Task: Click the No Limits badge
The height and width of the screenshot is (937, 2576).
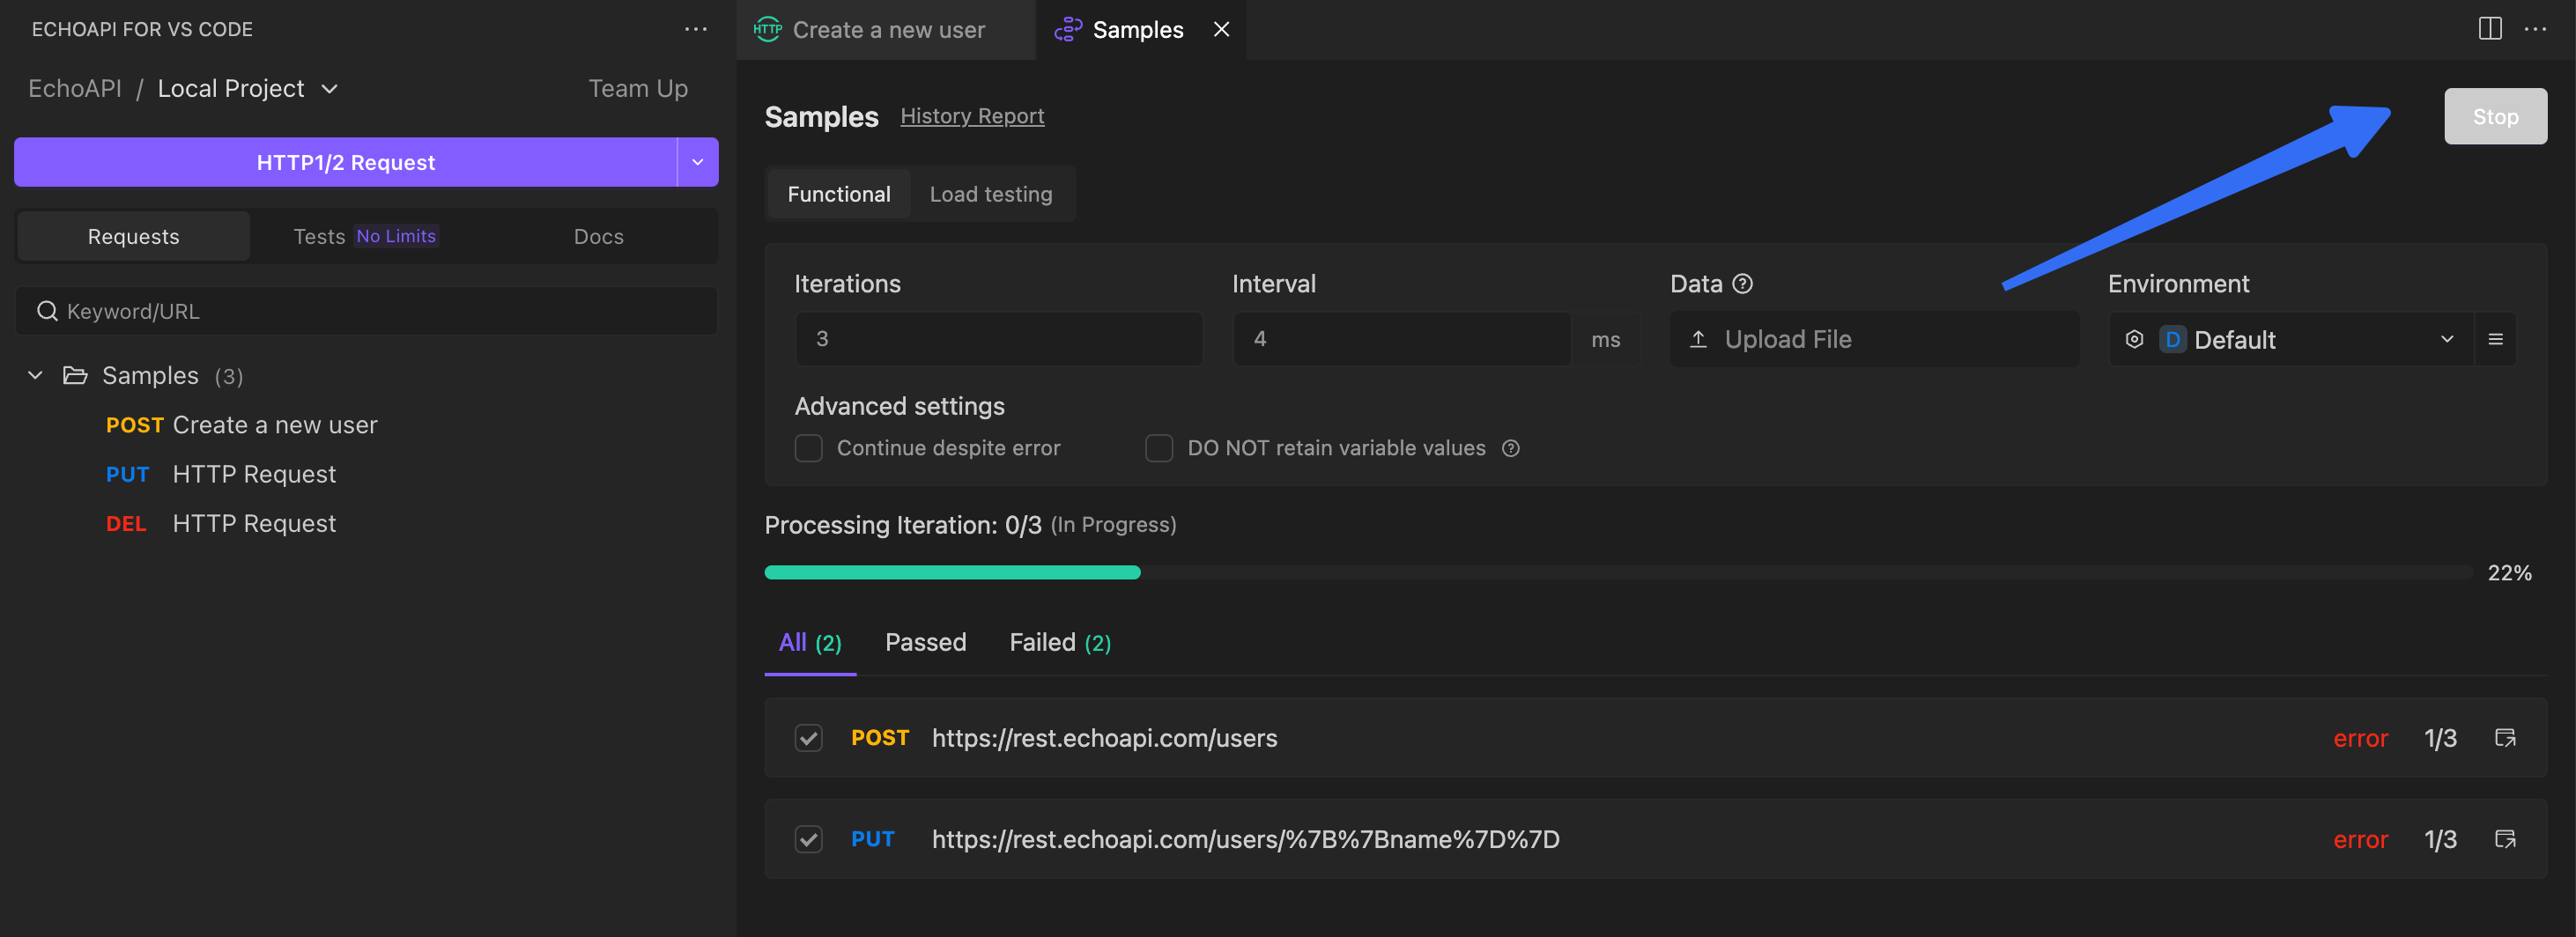Action: pos(396,236)
